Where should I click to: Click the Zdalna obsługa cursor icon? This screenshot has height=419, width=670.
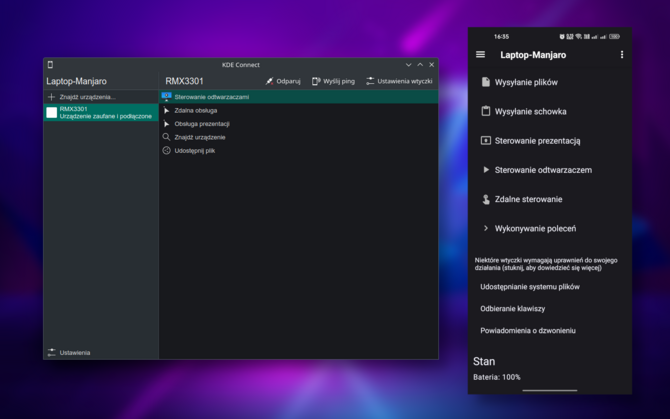click(x=166, y=110)
